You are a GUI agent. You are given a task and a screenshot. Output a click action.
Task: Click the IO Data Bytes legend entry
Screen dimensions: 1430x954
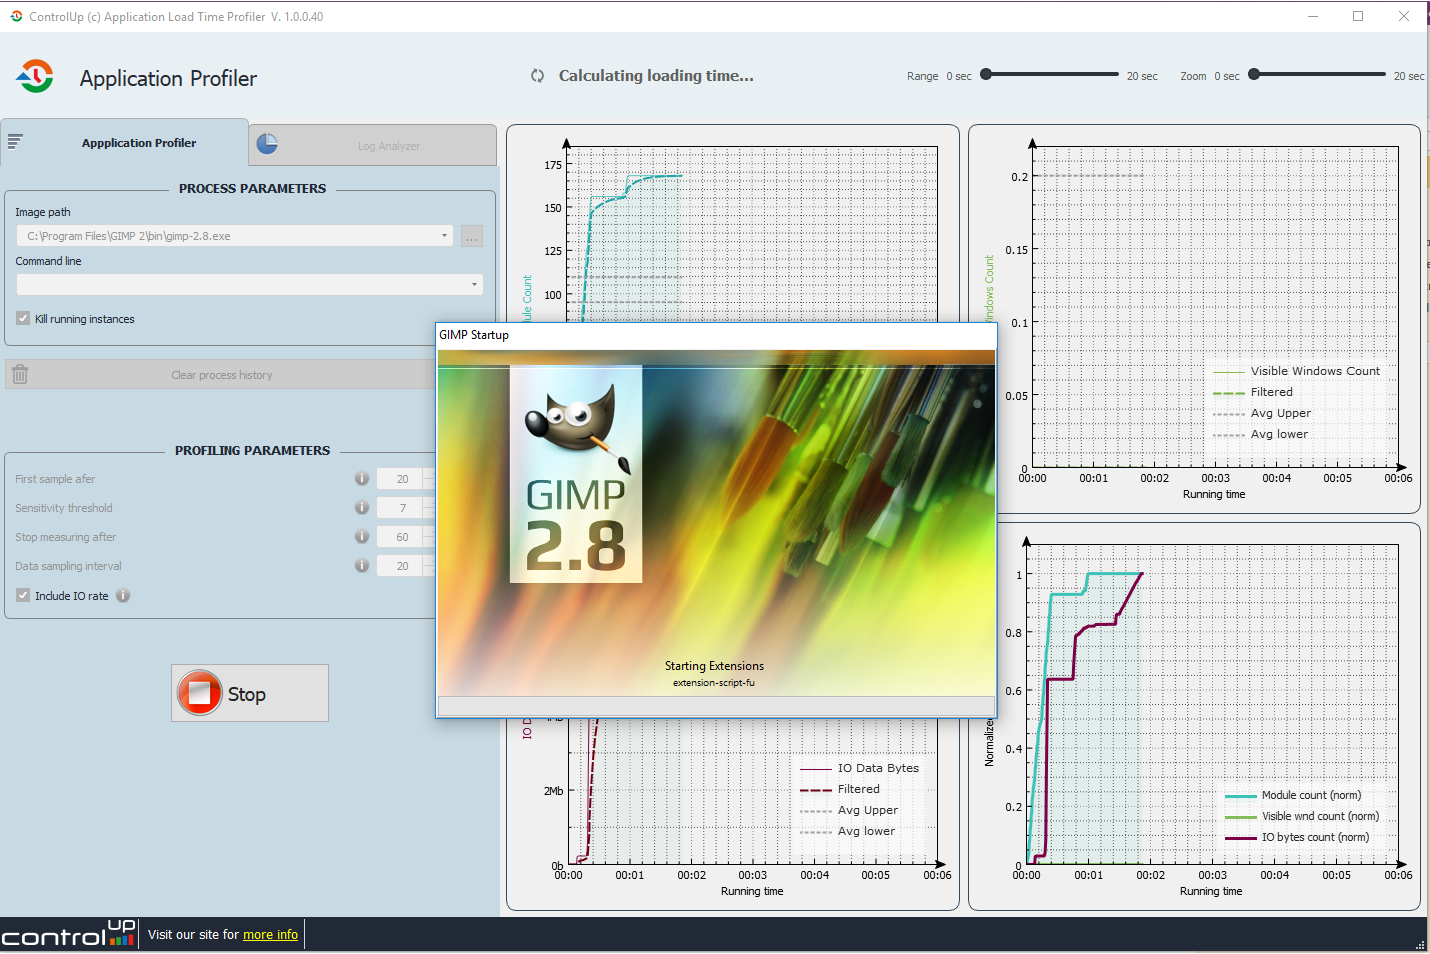[859, 768]
